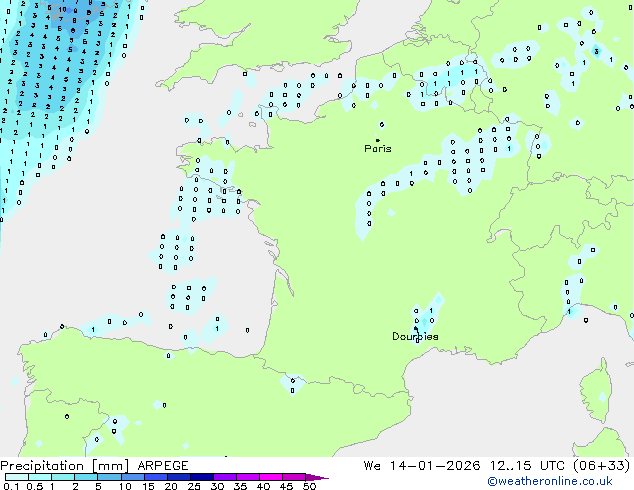The width and height of the screenshot is (634, 490).
Task: Click the legend value 30
Action: tap(217, 486)
